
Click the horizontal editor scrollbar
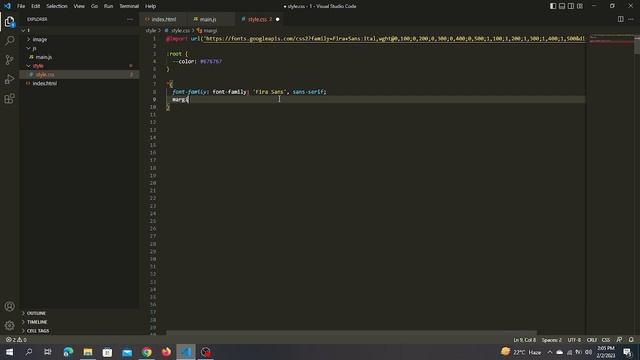tap(351, 333)
